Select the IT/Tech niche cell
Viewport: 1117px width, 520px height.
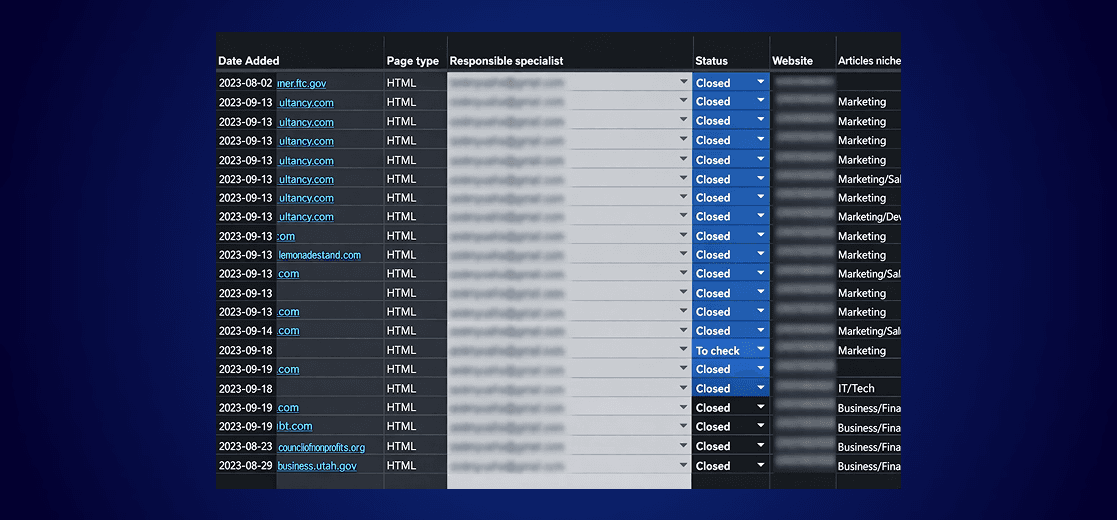point(856,388)
